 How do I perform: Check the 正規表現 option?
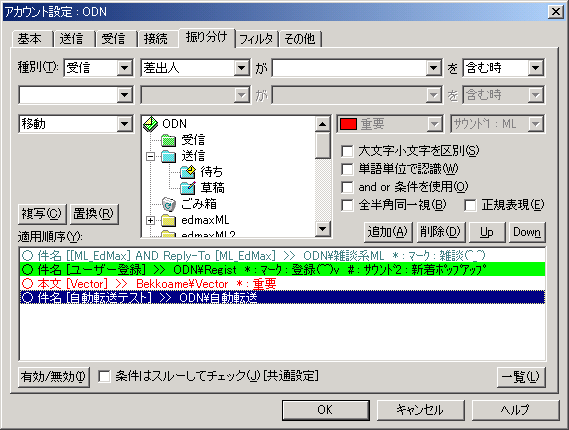(470, 205)
